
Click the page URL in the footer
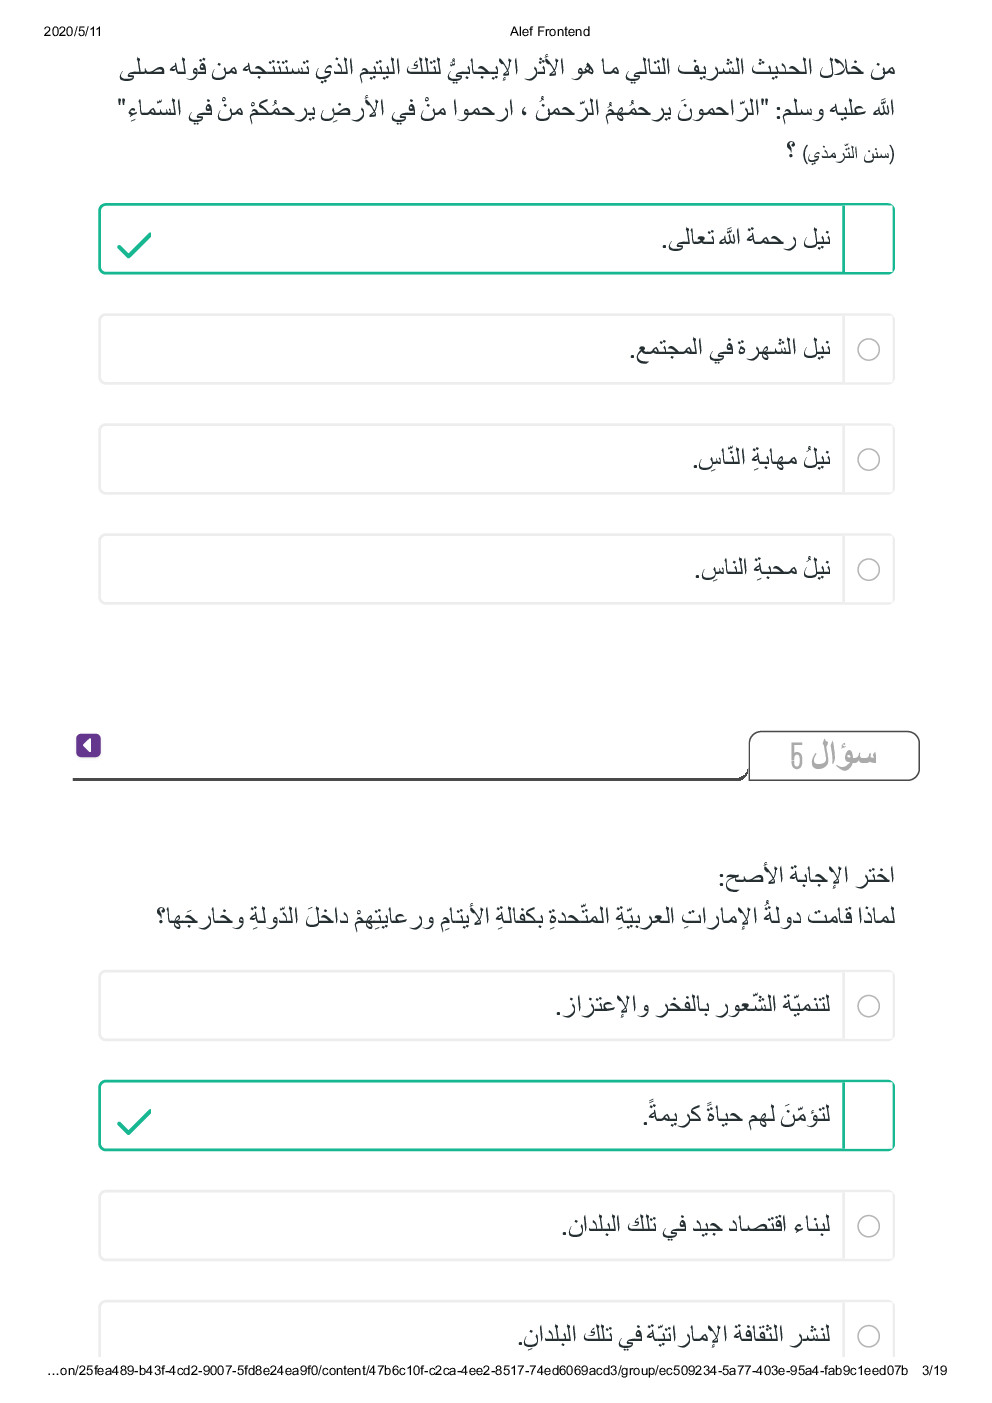click(x=477, y=1371)
